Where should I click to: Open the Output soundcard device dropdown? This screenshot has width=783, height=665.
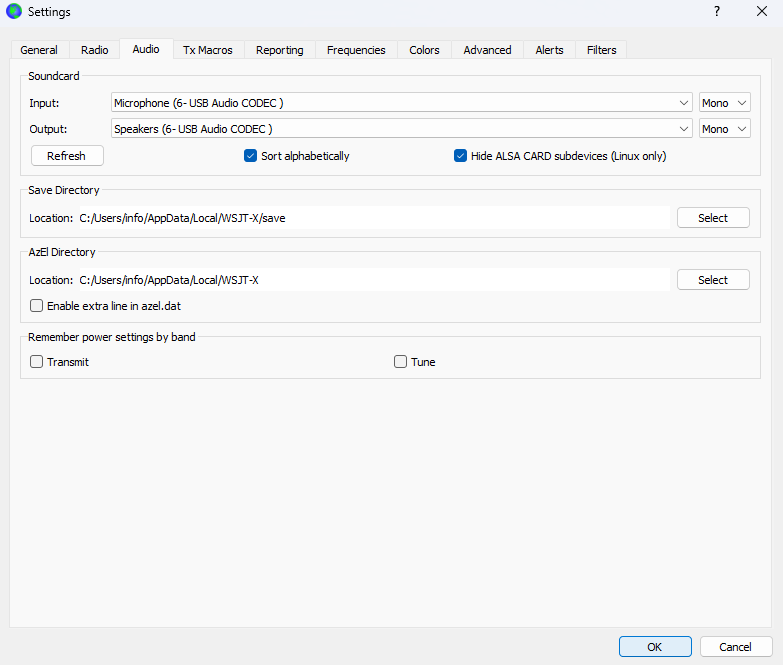click(401, 128)
